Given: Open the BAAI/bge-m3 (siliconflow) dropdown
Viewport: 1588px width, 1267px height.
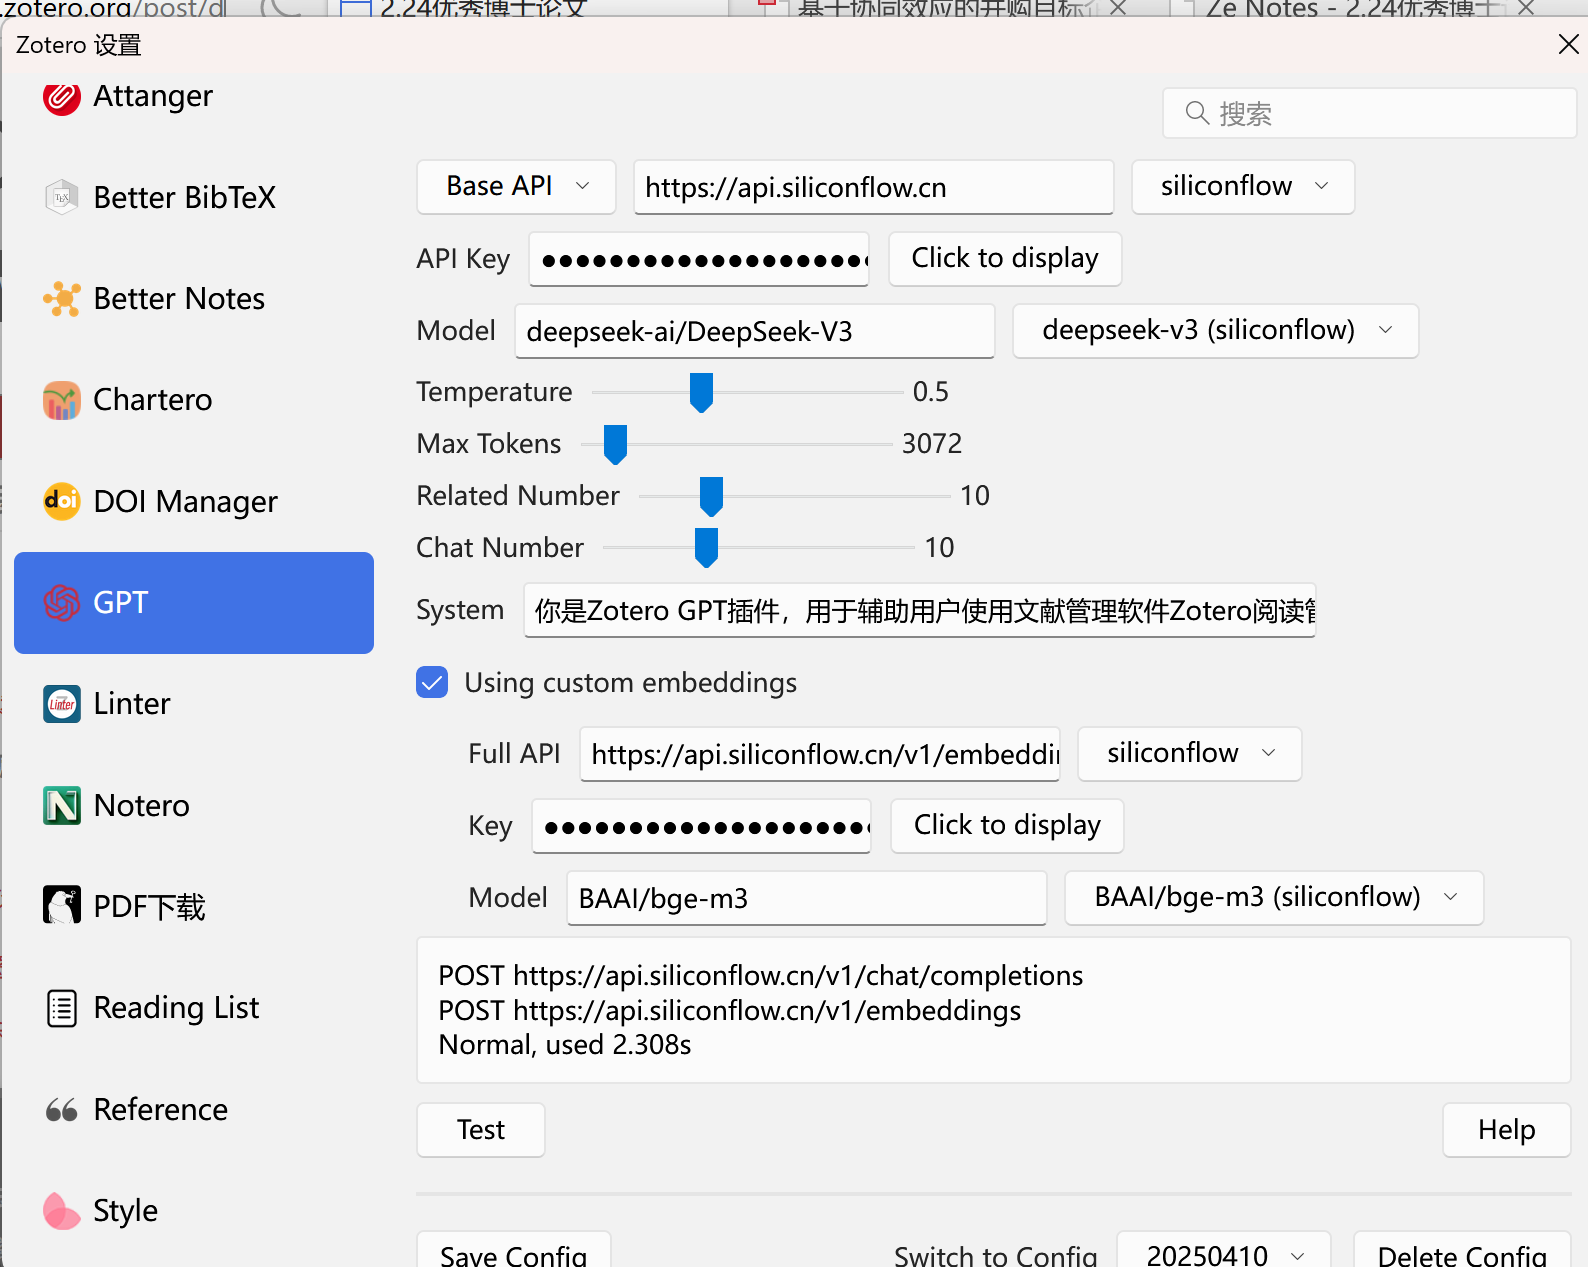Looking at the screenshot, I should coord(1274,898).
